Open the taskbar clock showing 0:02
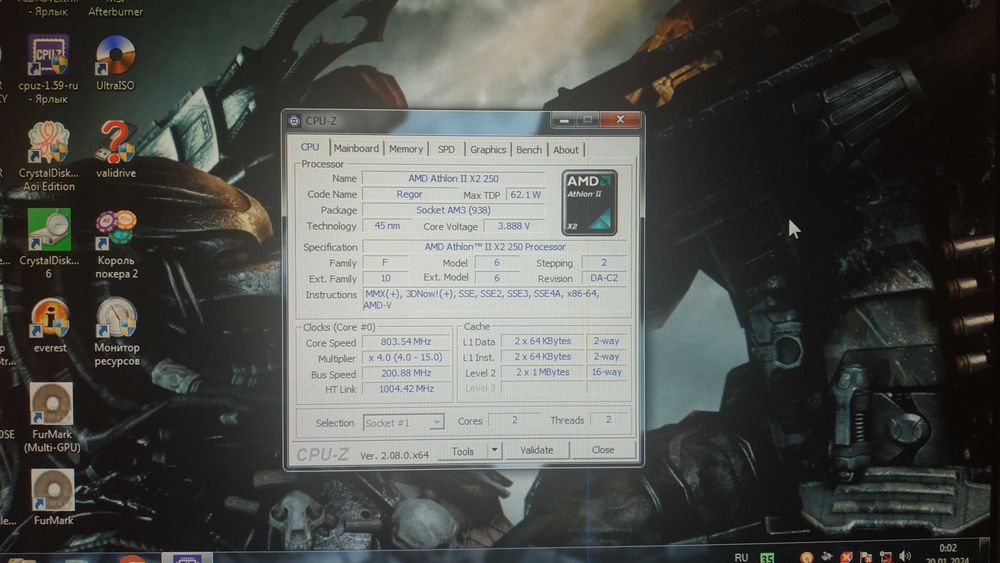The height and width of the screenshot is (563, 1000). [x=948, y=553]
